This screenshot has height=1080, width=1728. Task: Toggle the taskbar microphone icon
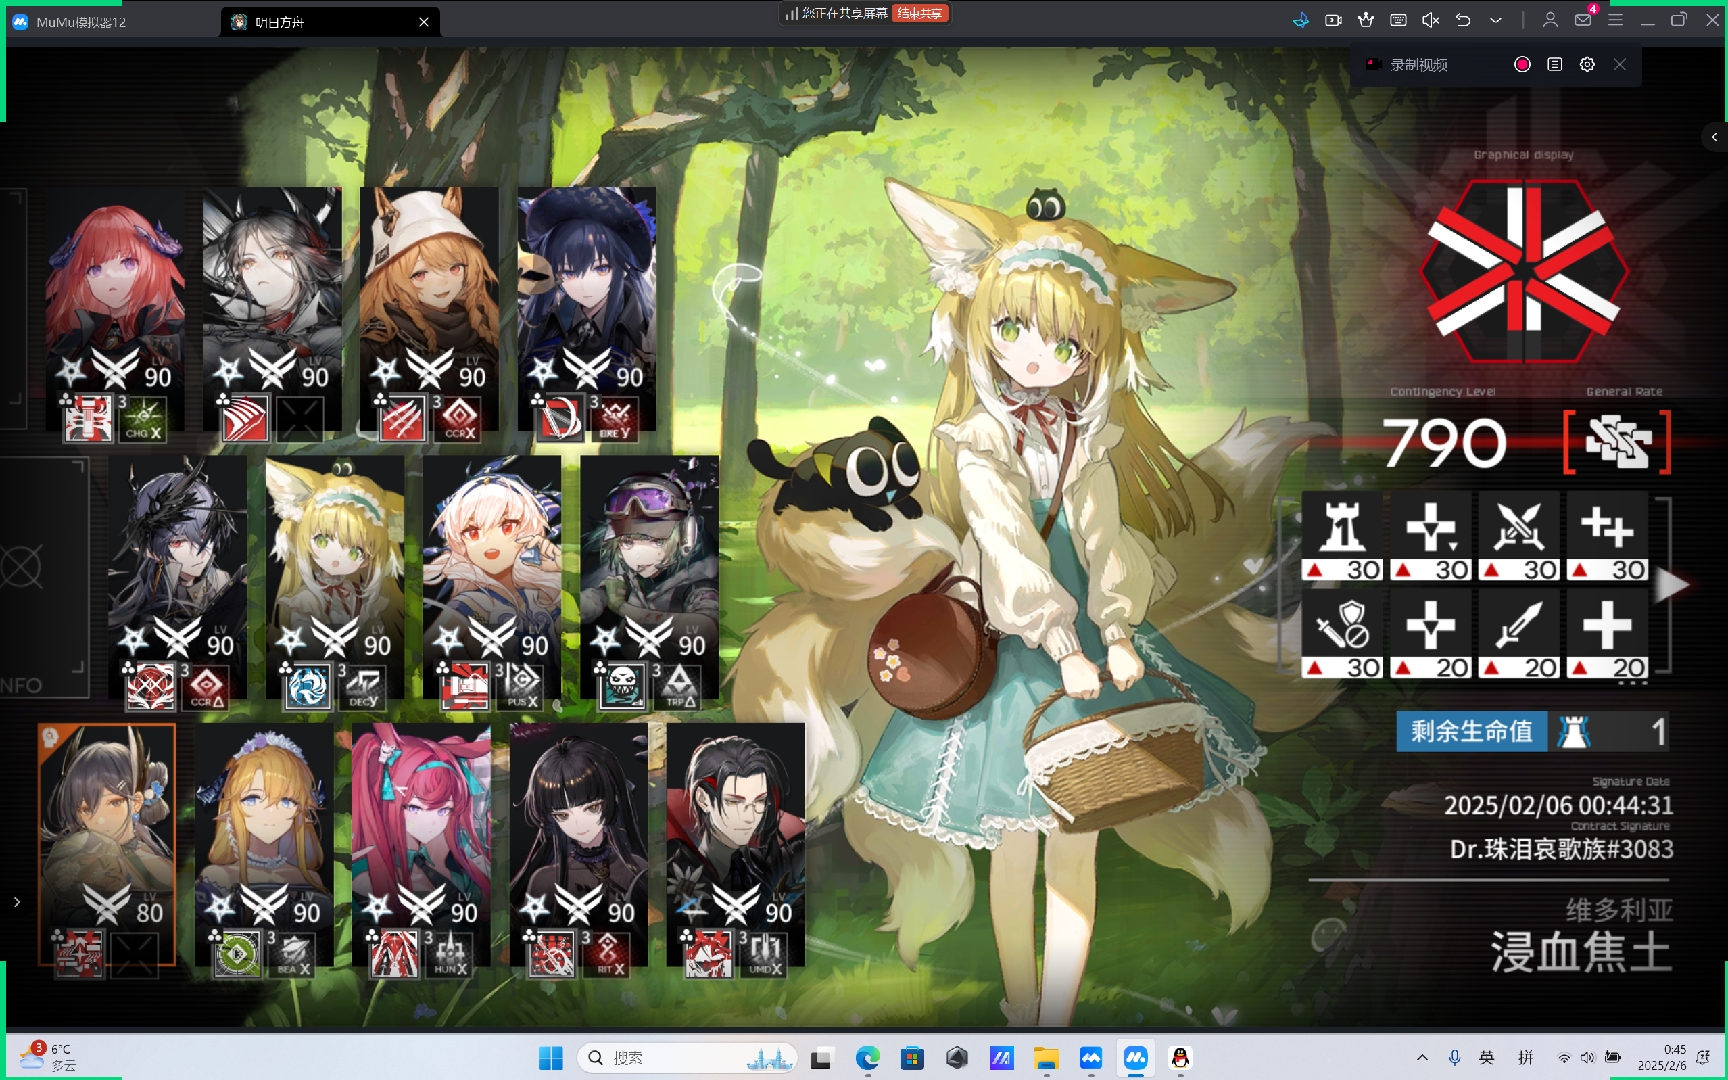(1455, 1058)
